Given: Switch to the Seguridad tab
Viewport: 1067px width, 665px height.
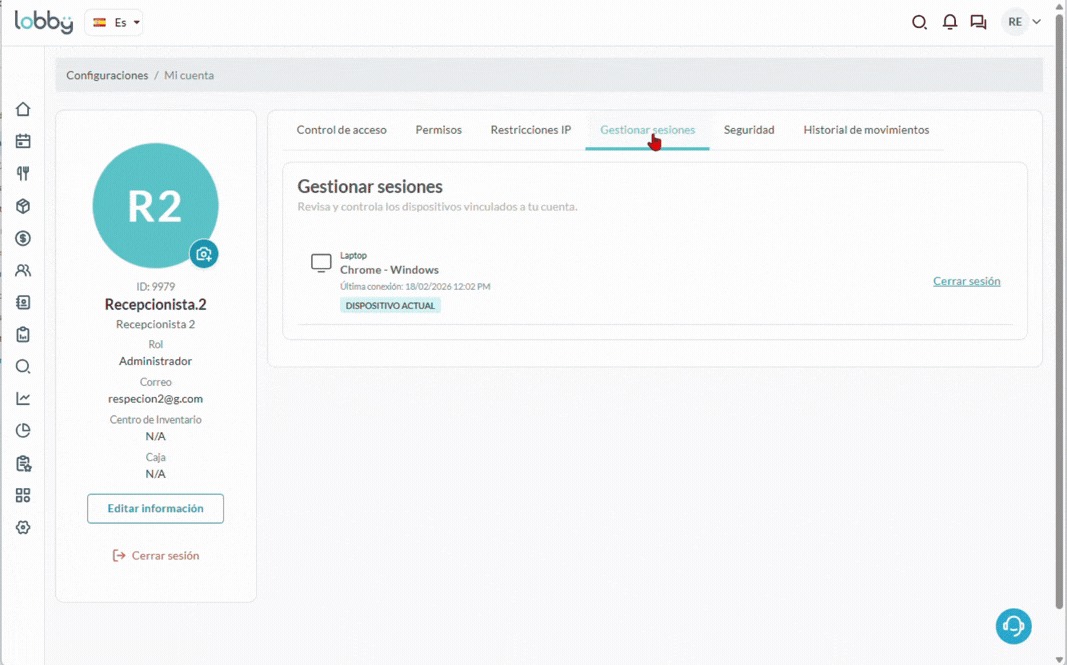Looking at the screenshot, I should tap(749, 130).
